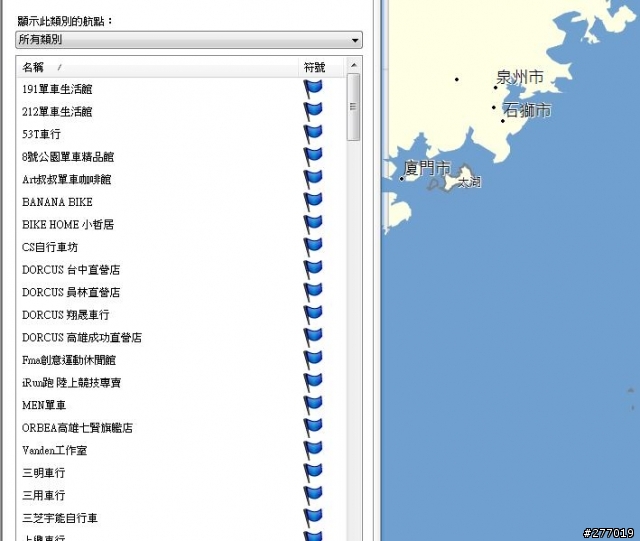Viewport: 640px width, 541px height.
Task: Click blue flag icon for DORCUS 高雄成功直營店
Action: click(313, 337)
